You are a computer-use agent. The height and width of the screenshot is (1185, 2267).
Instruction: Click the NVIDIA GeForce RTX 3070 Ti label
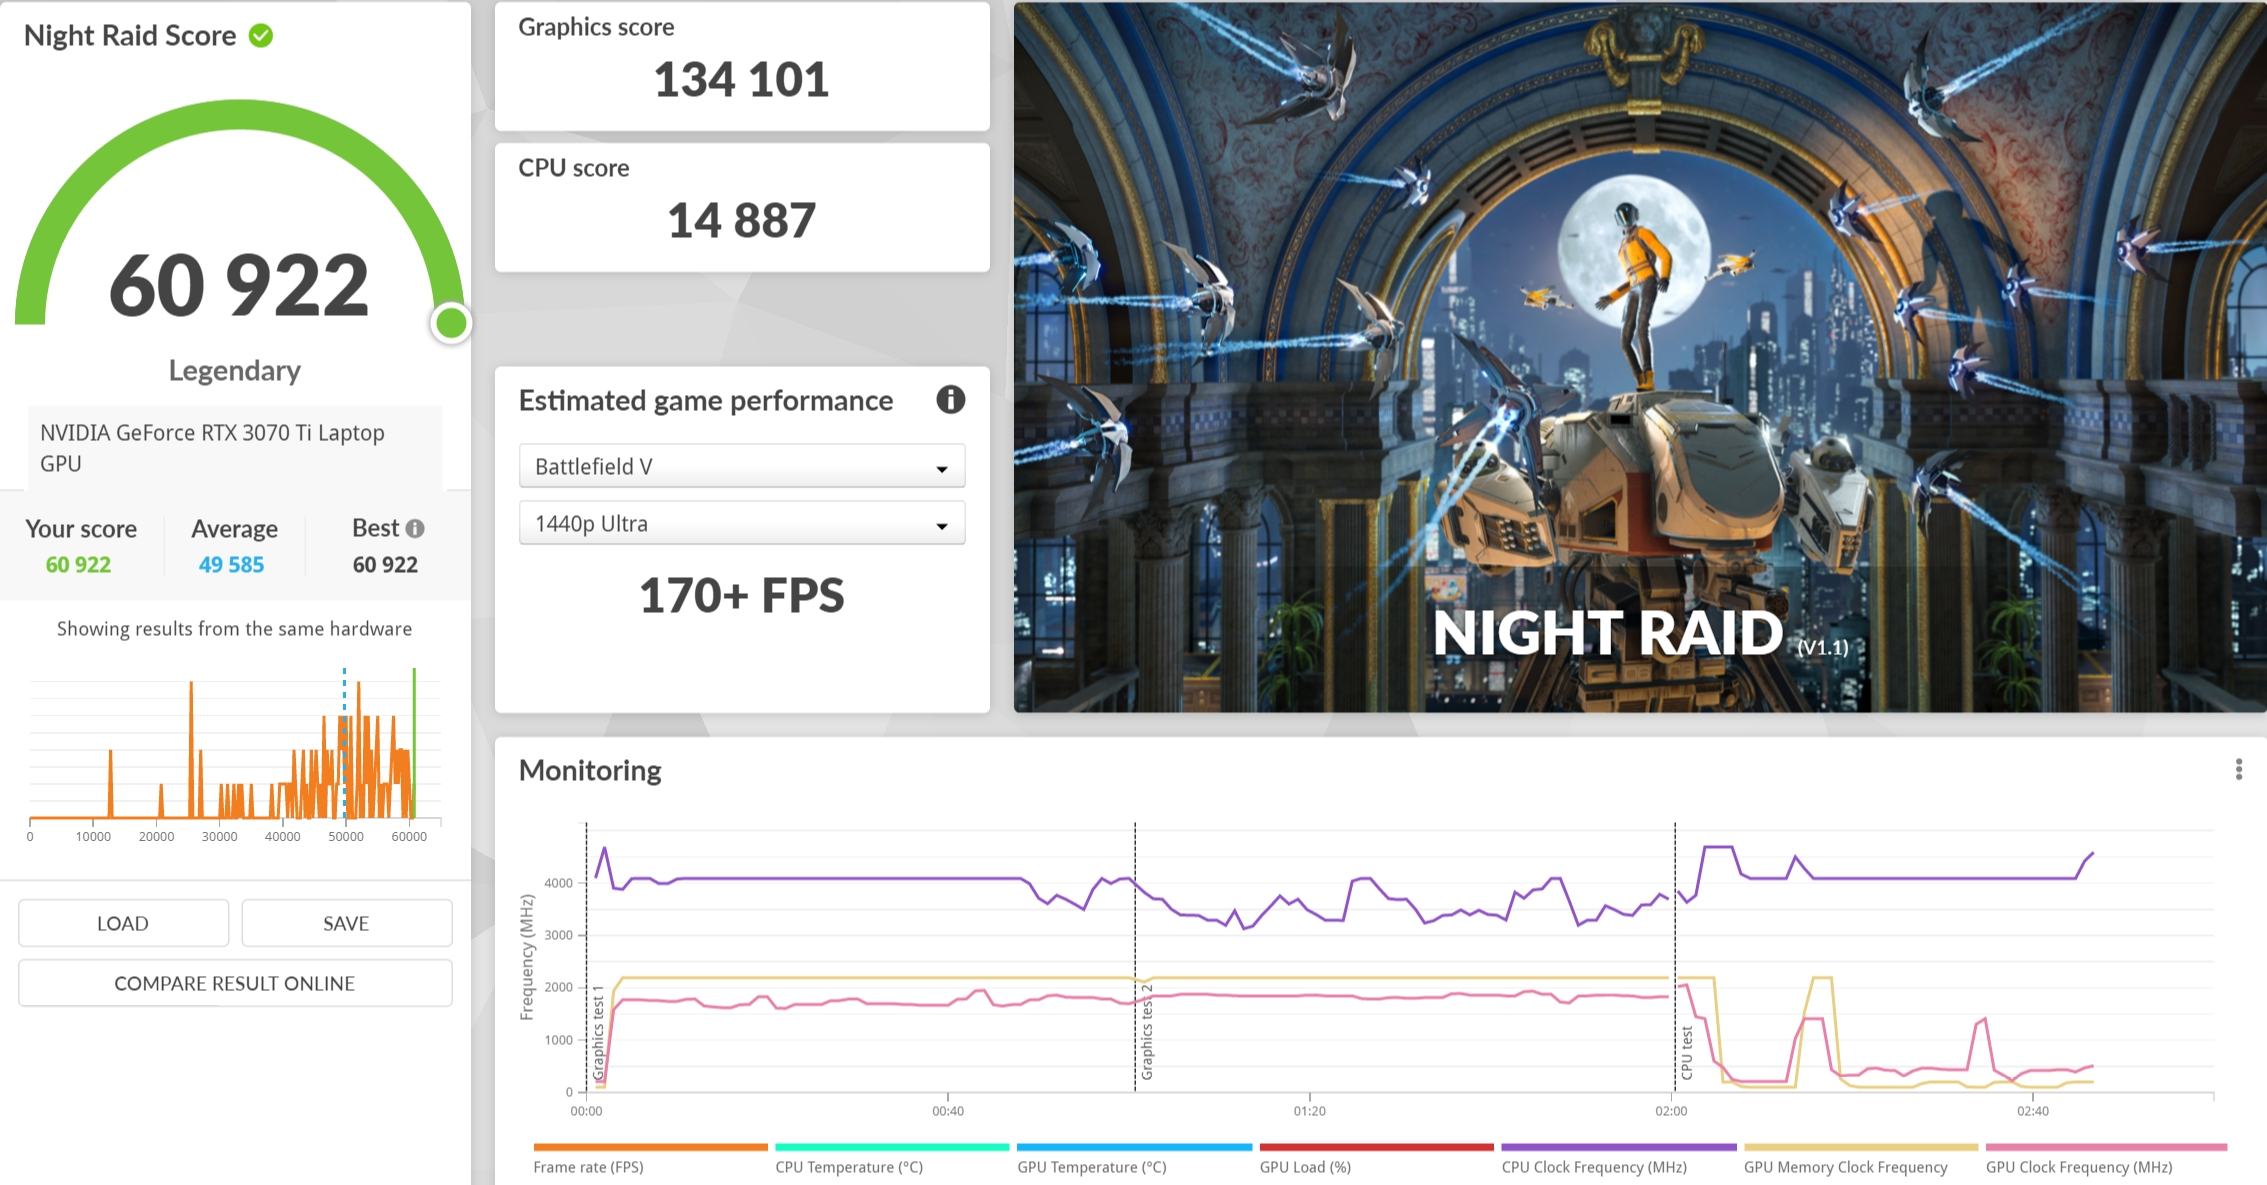coord(212,448)
